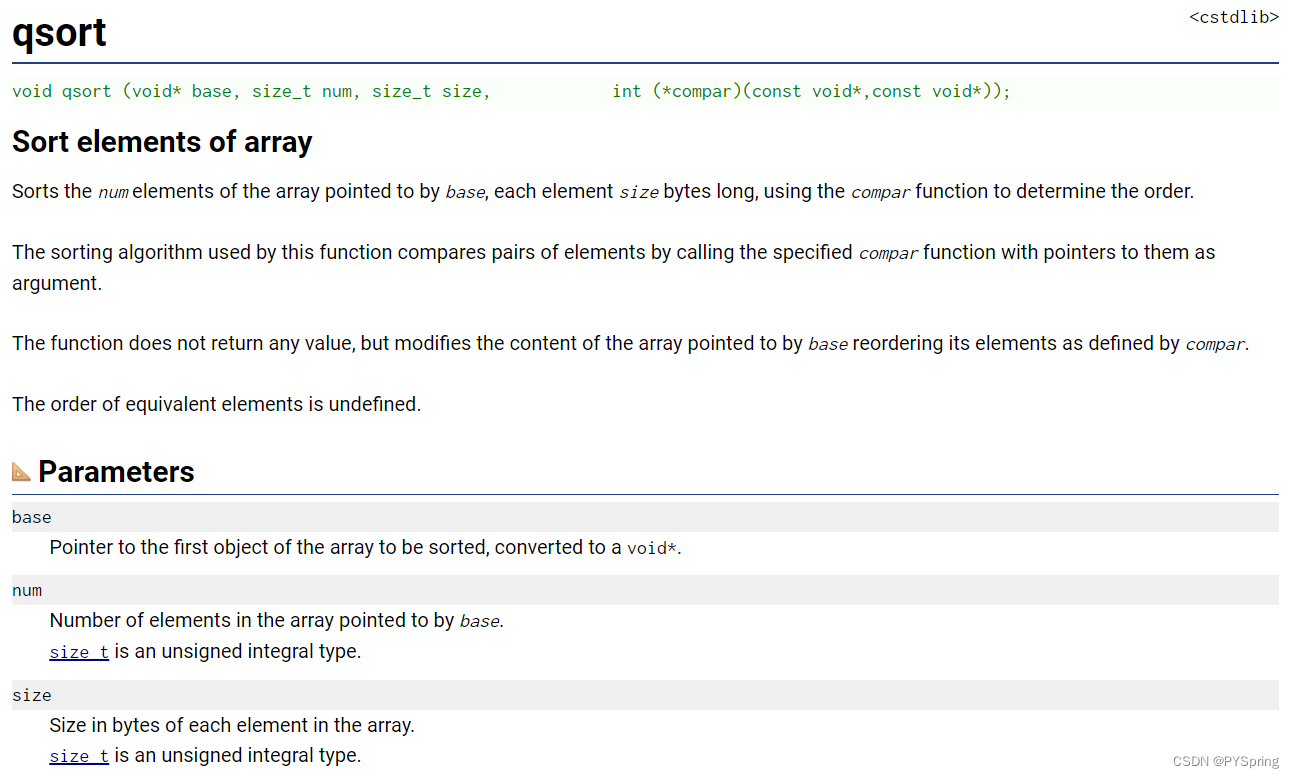Click the paragraph starting 'The function does not return'
The height and width of the screenshot is (778, 1294).
[631, 344]
